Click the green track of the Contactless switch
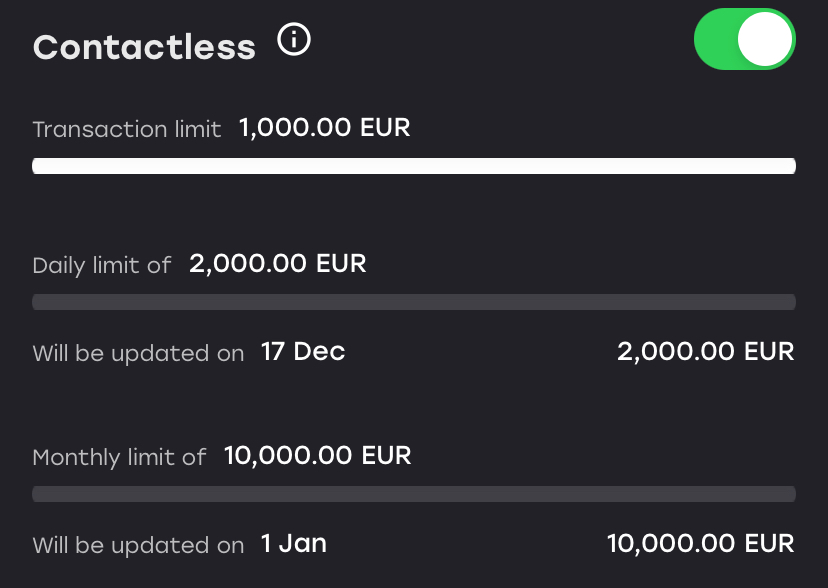The height and width of the screenshot is (588, 828). (716, 41)
